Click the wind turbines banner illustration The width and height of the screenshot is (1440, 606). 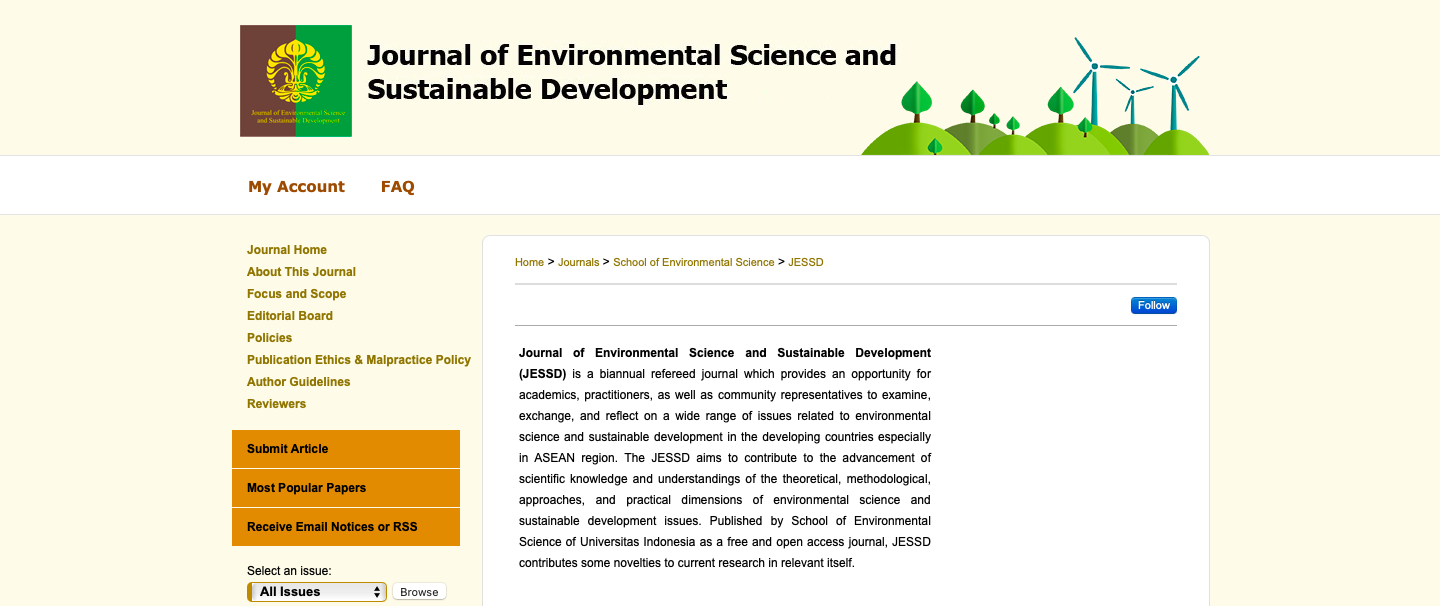point(1035,95)
